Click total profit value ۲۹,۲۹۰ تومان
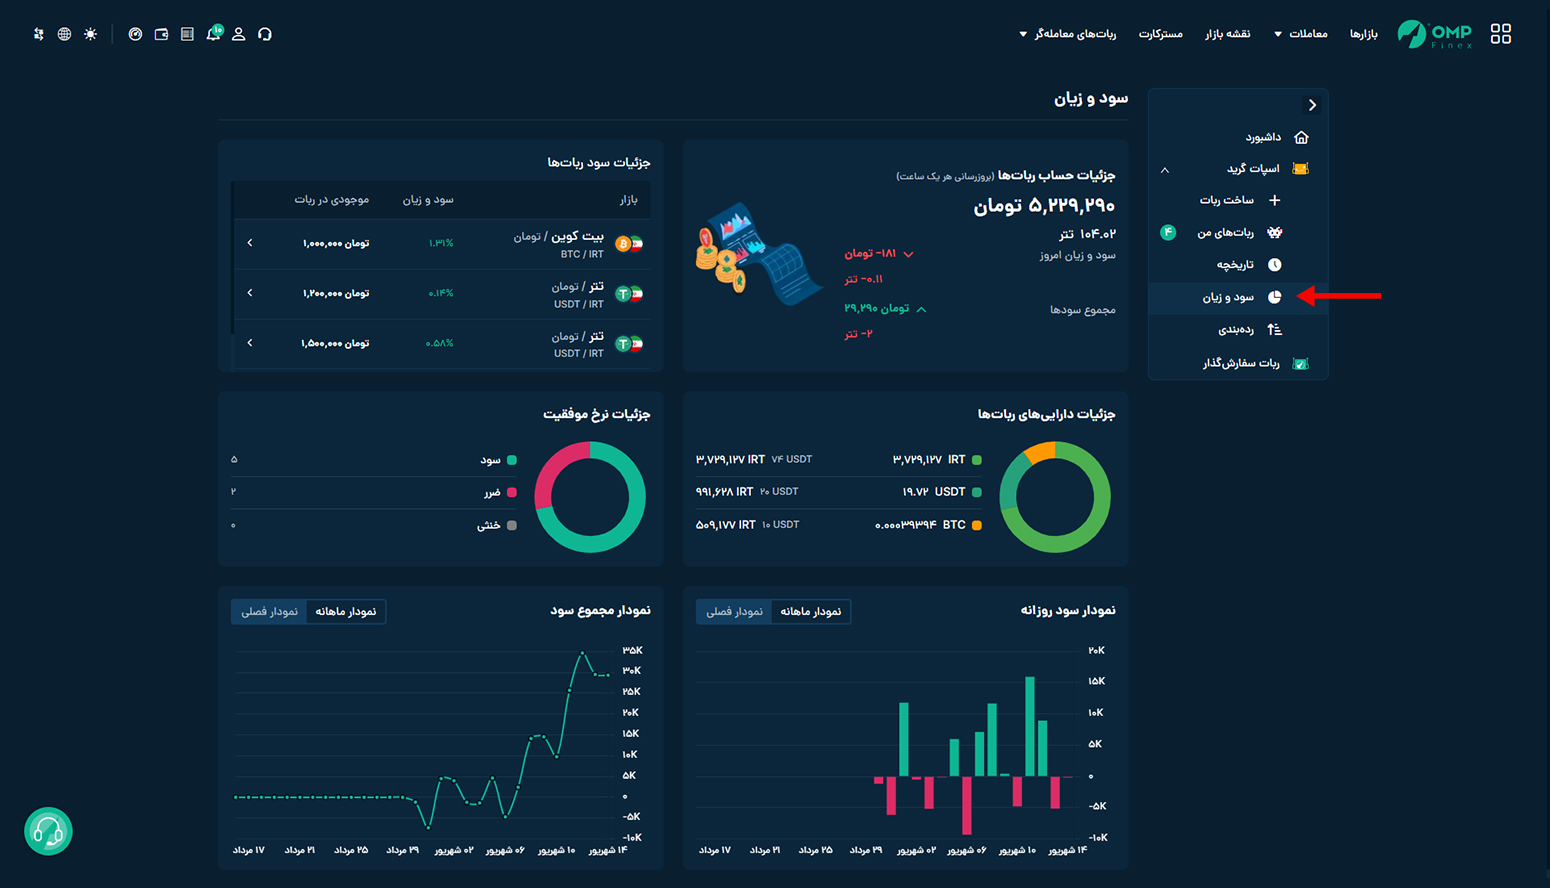 877,308
